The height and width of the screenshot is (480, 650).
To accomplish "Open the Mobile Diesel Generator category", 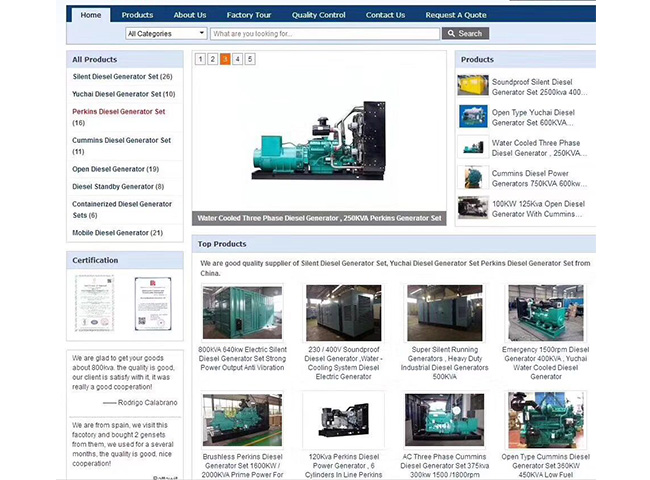I will click(117, 232).
